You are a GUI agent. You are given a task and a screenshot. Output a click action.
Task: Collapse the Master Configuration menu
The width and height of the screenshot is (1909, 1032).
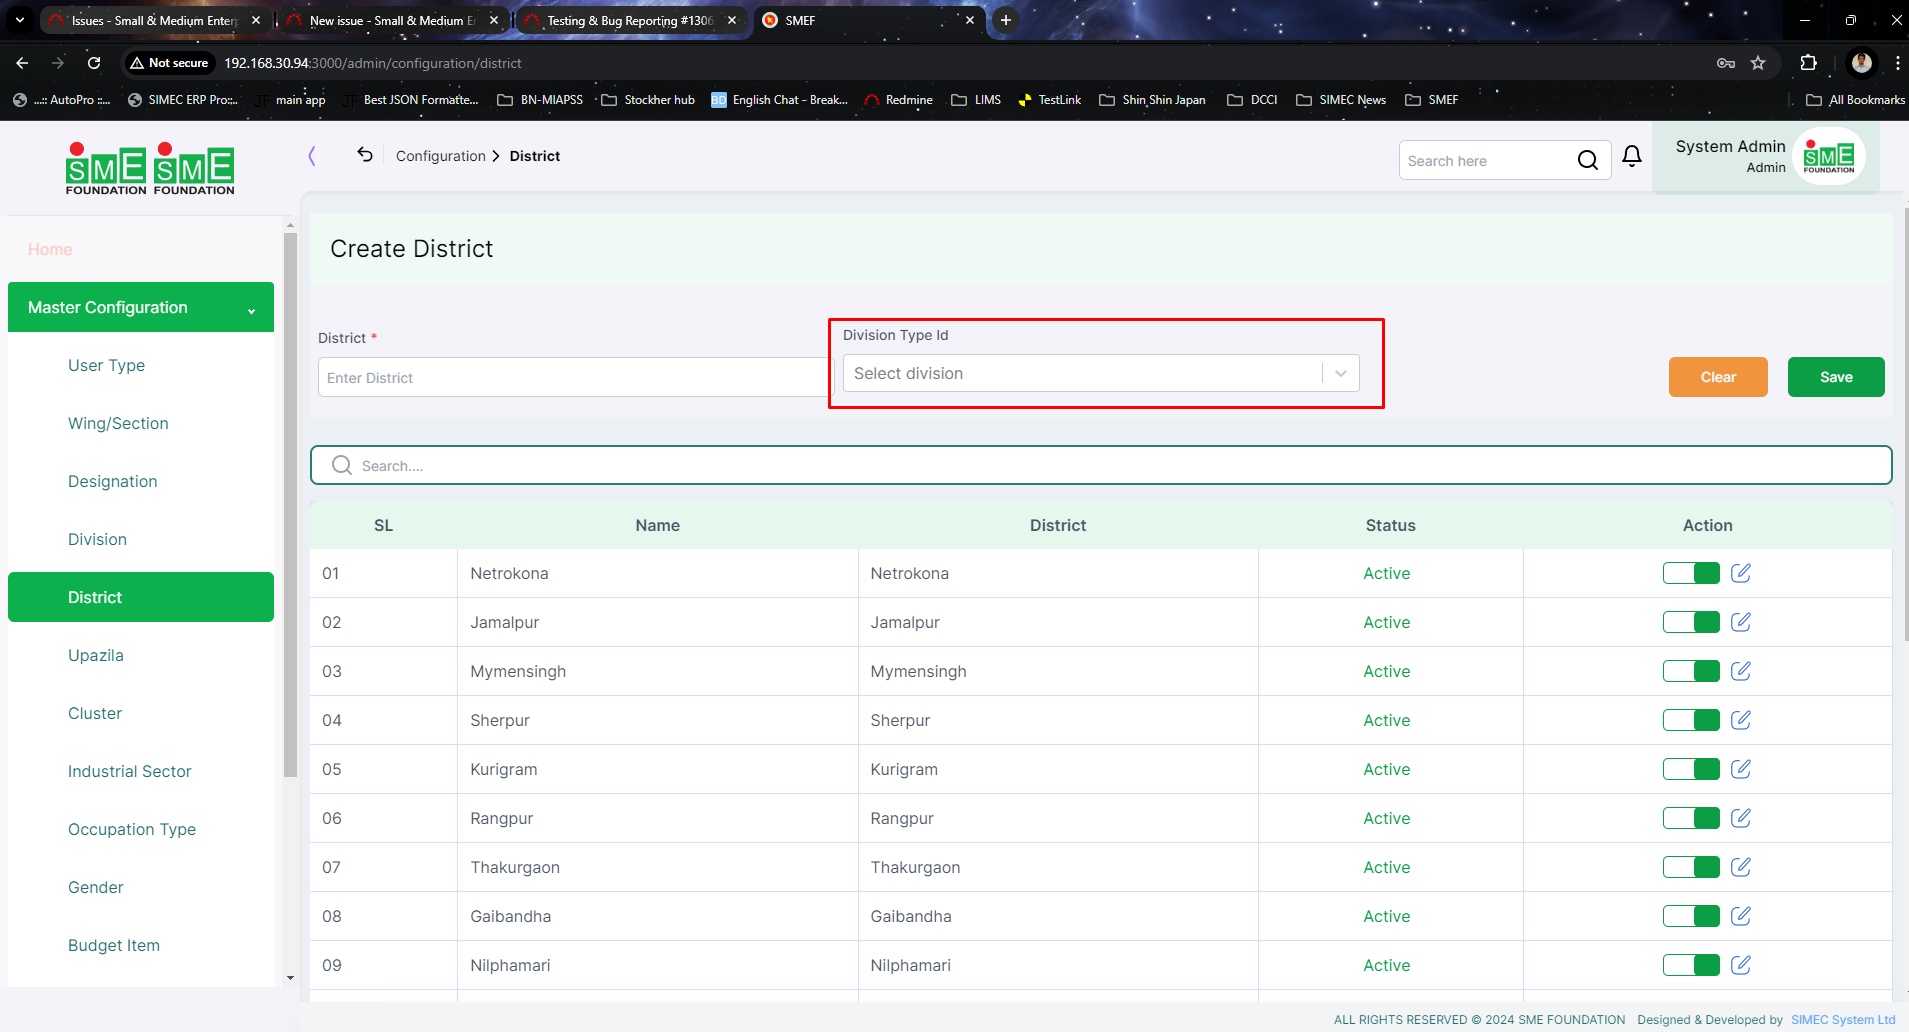pyautogui.click(x=141, y=307)
